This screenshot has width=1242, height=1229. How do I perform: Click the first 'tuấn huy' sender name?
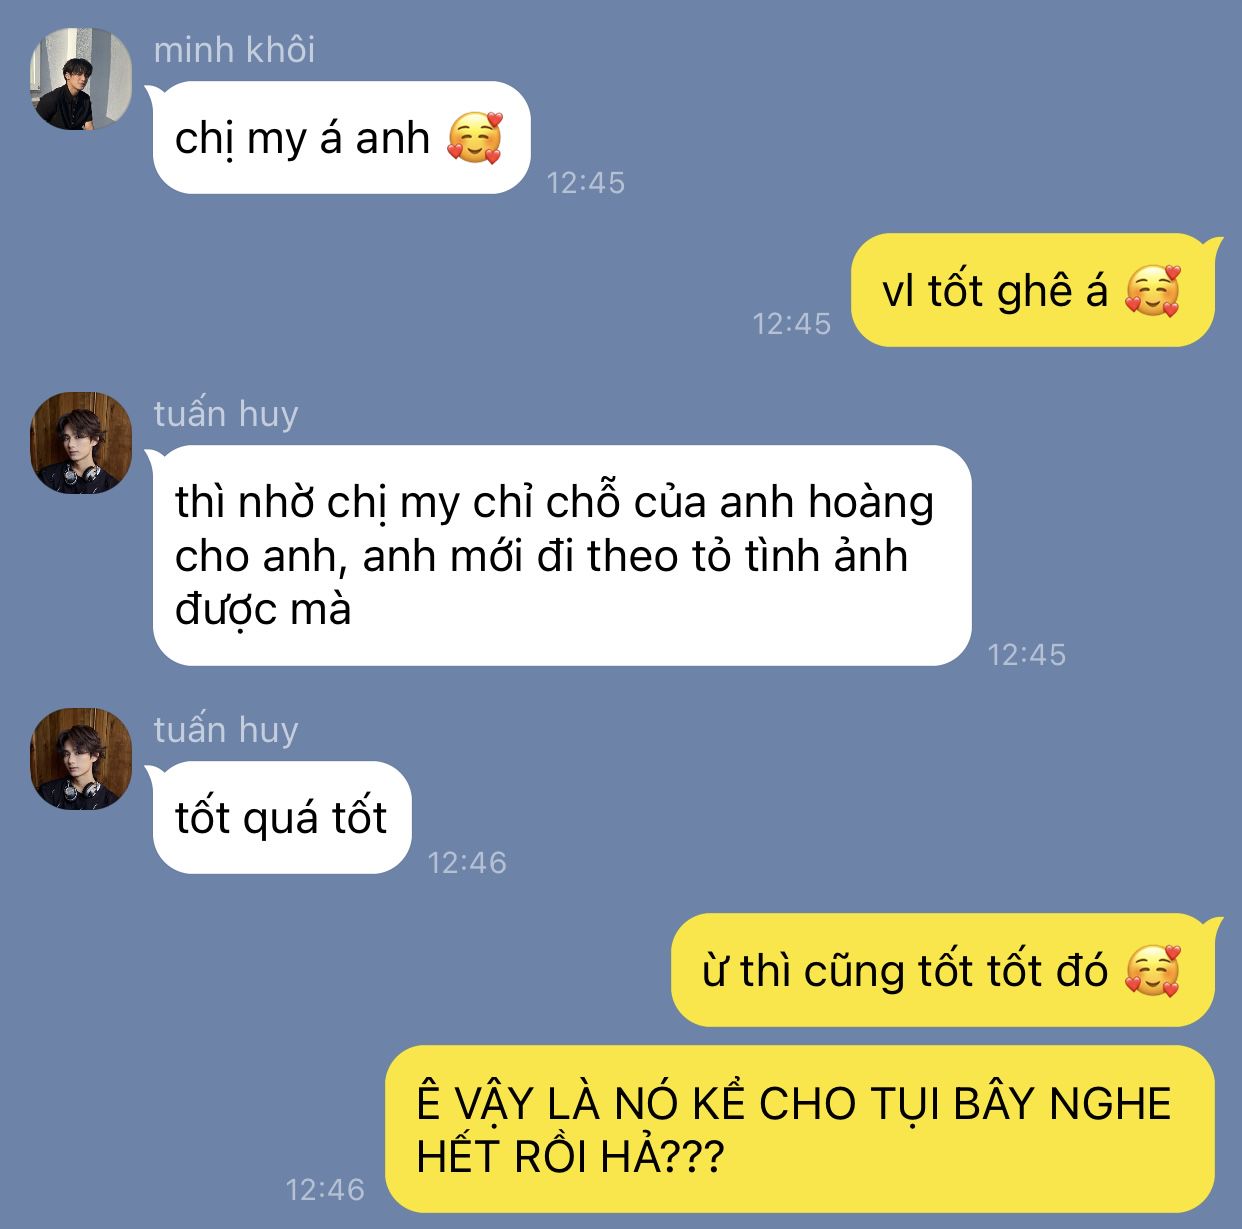click(x=226, y=413)
